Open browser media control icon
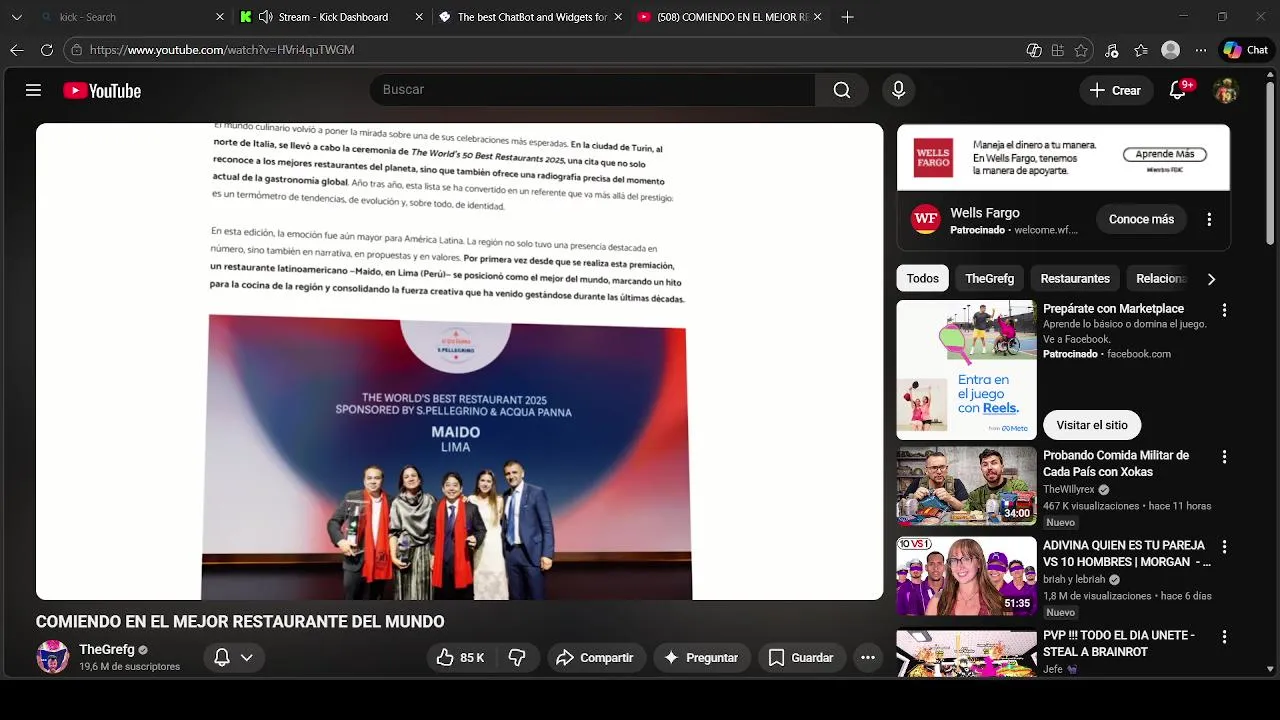The height and width of the screenshot is (720, 1280). 1111,50
